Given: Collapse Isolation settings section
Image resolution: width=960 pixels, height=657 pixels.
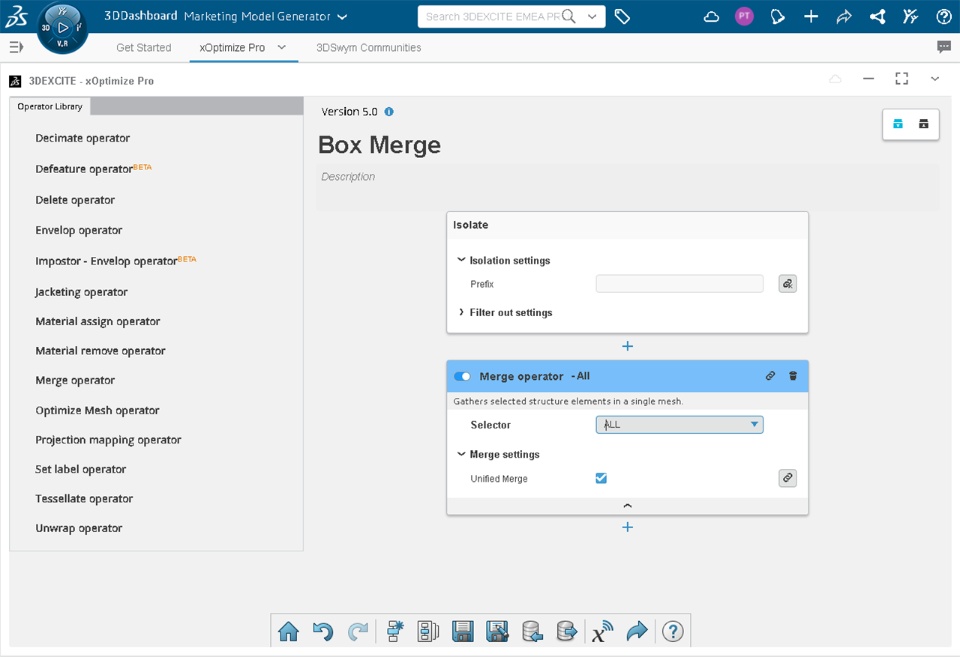Looking at the screenshot, I should (x=461, y=260).
